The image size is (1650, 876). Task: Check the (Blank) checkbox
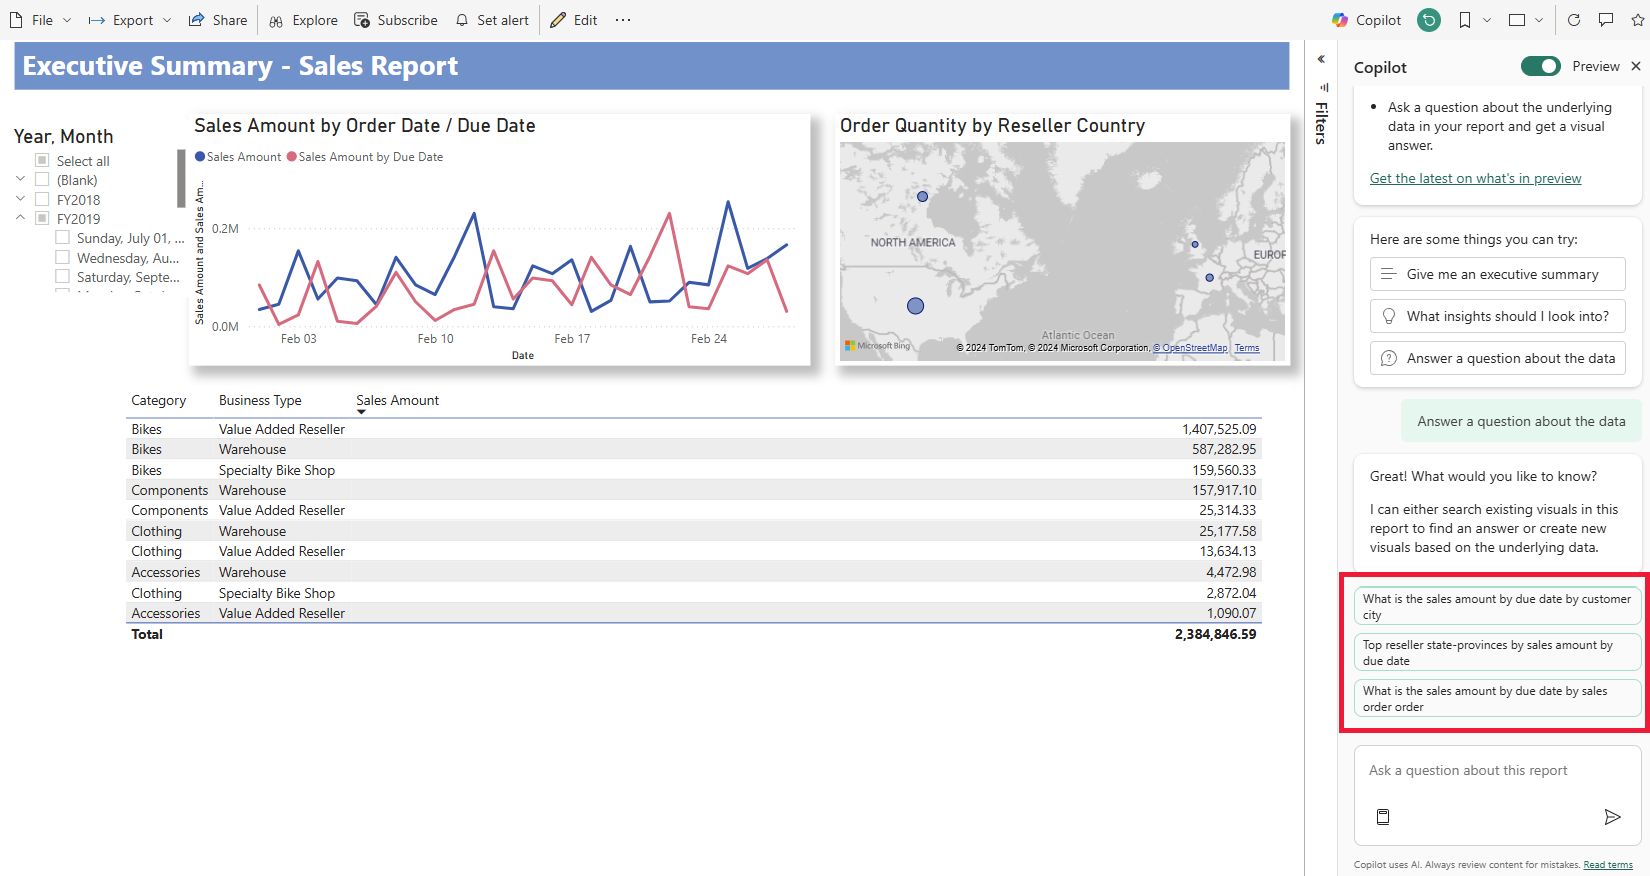pos(42,179)
